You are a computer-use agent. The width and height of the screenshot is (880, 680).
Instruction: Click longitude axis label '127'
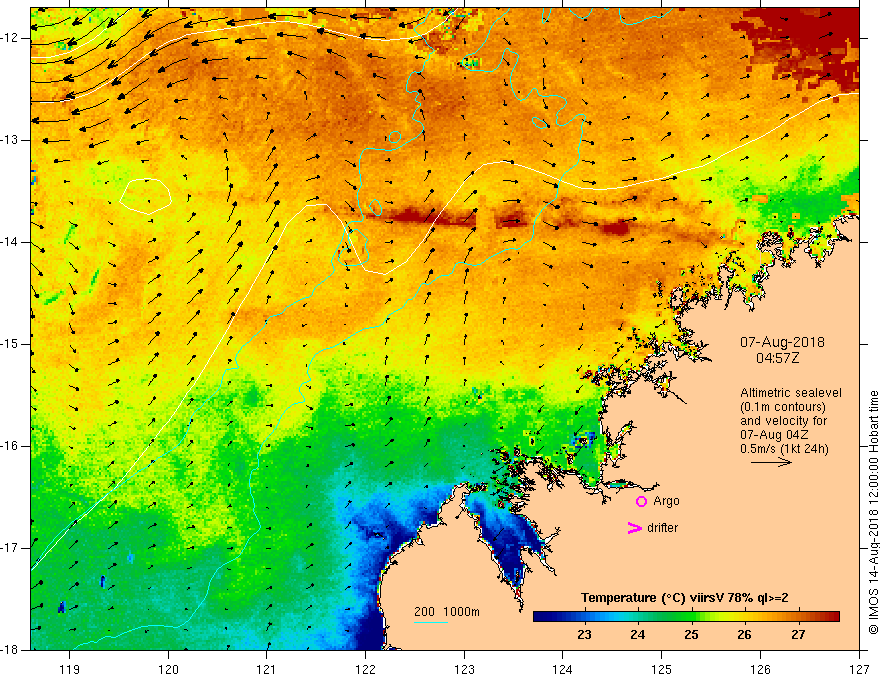click(x=859, y=669)
